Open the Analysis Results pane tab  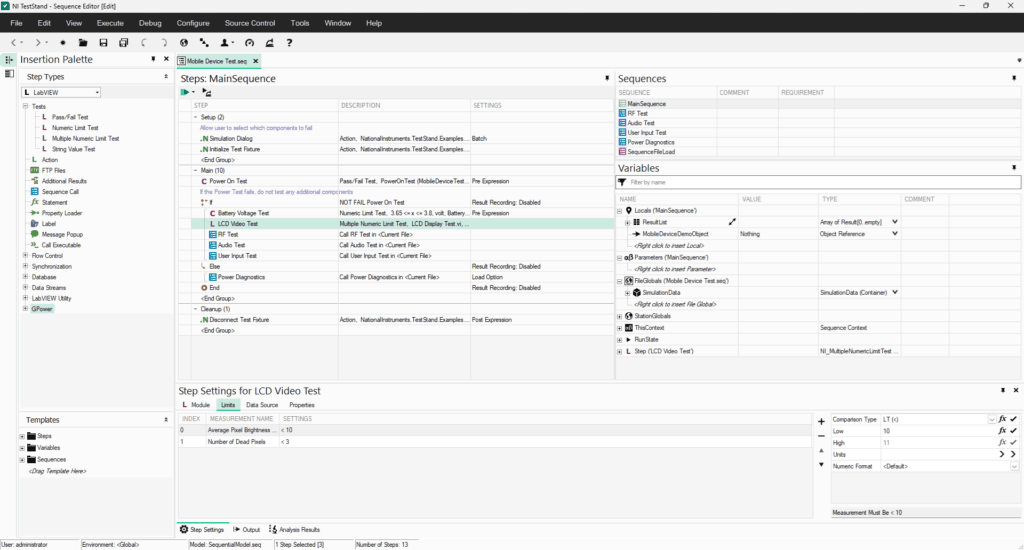point(296,529)
